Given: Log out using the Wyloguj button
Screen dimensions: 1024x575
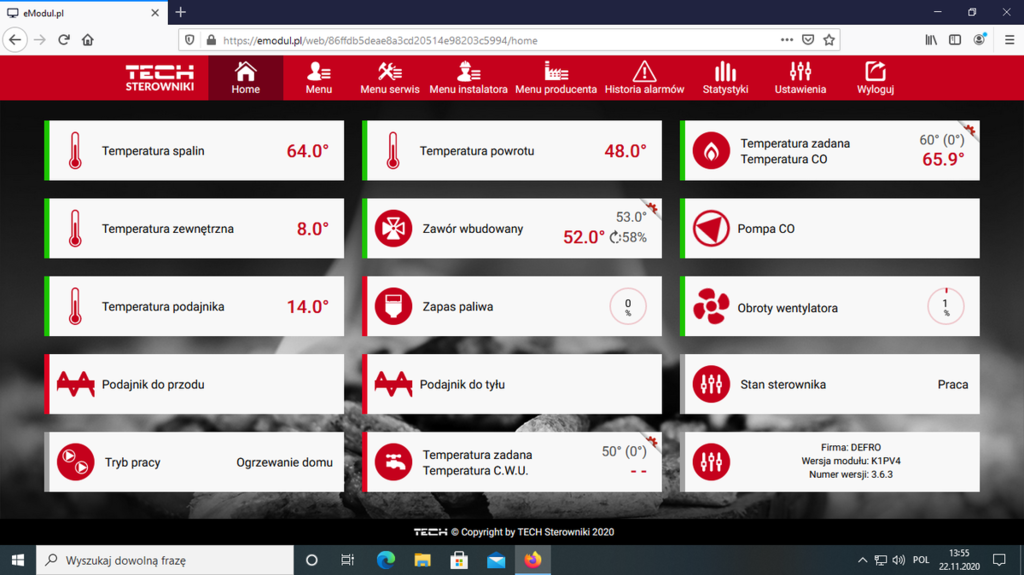Looking at the screenshot, I should [875, 77].
